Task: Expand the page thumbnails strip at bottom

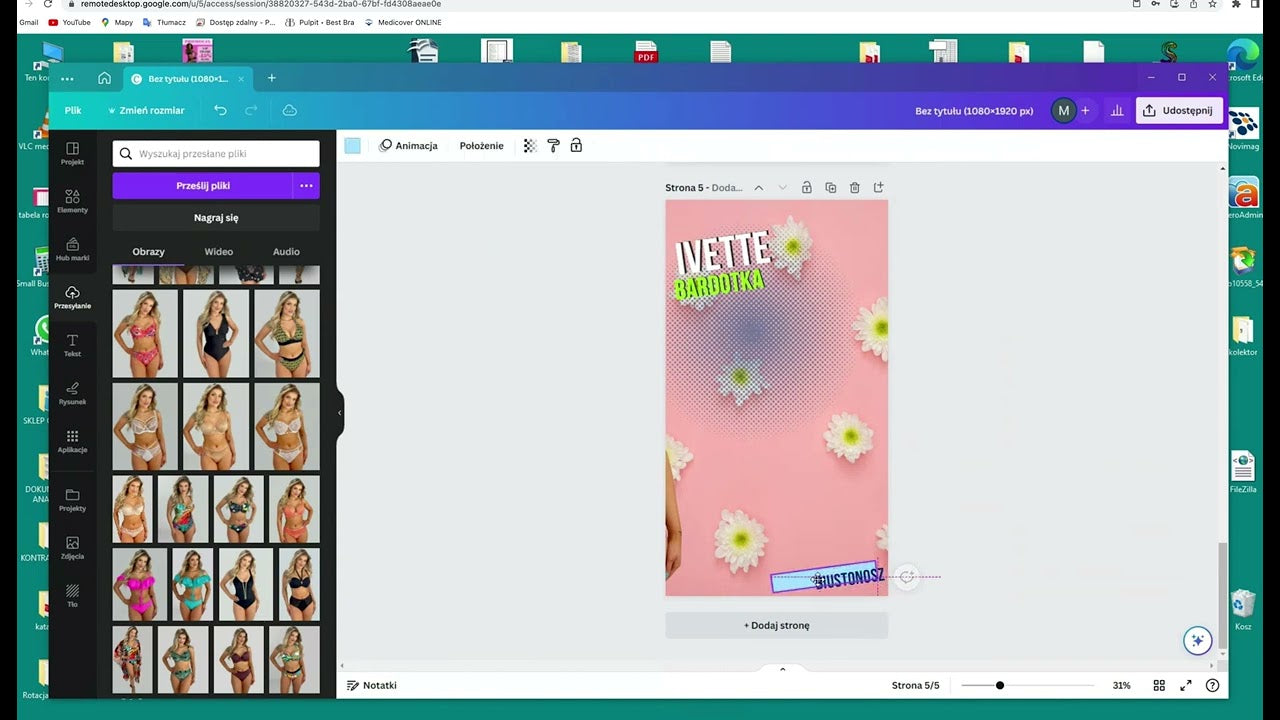Action: click(x=782, y=669)
